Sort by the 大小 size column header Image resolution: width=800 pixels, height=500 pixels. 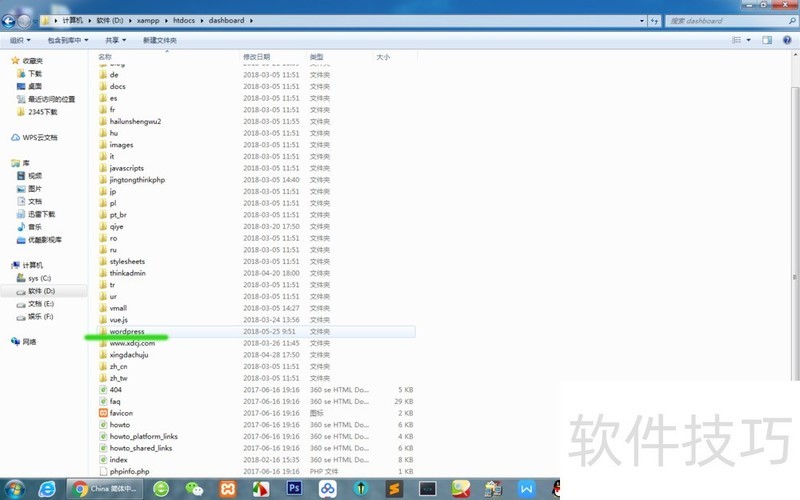pos(394,57)
